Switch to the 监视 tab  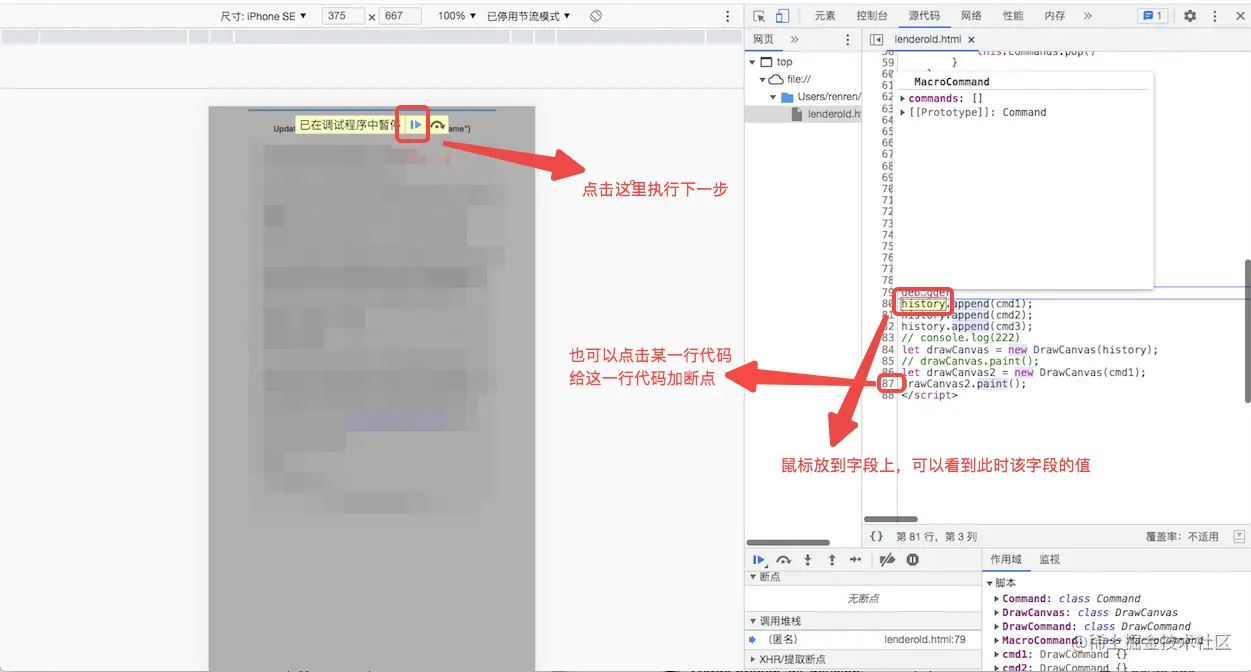[x=1049, y=560]
